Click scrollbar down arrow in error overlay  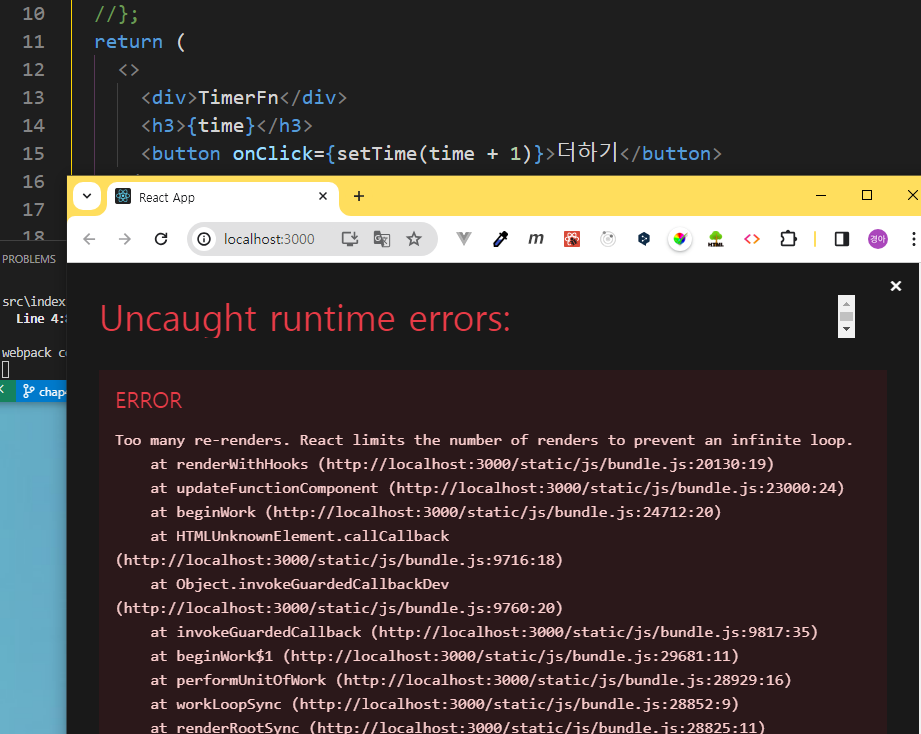coord(846,329)
